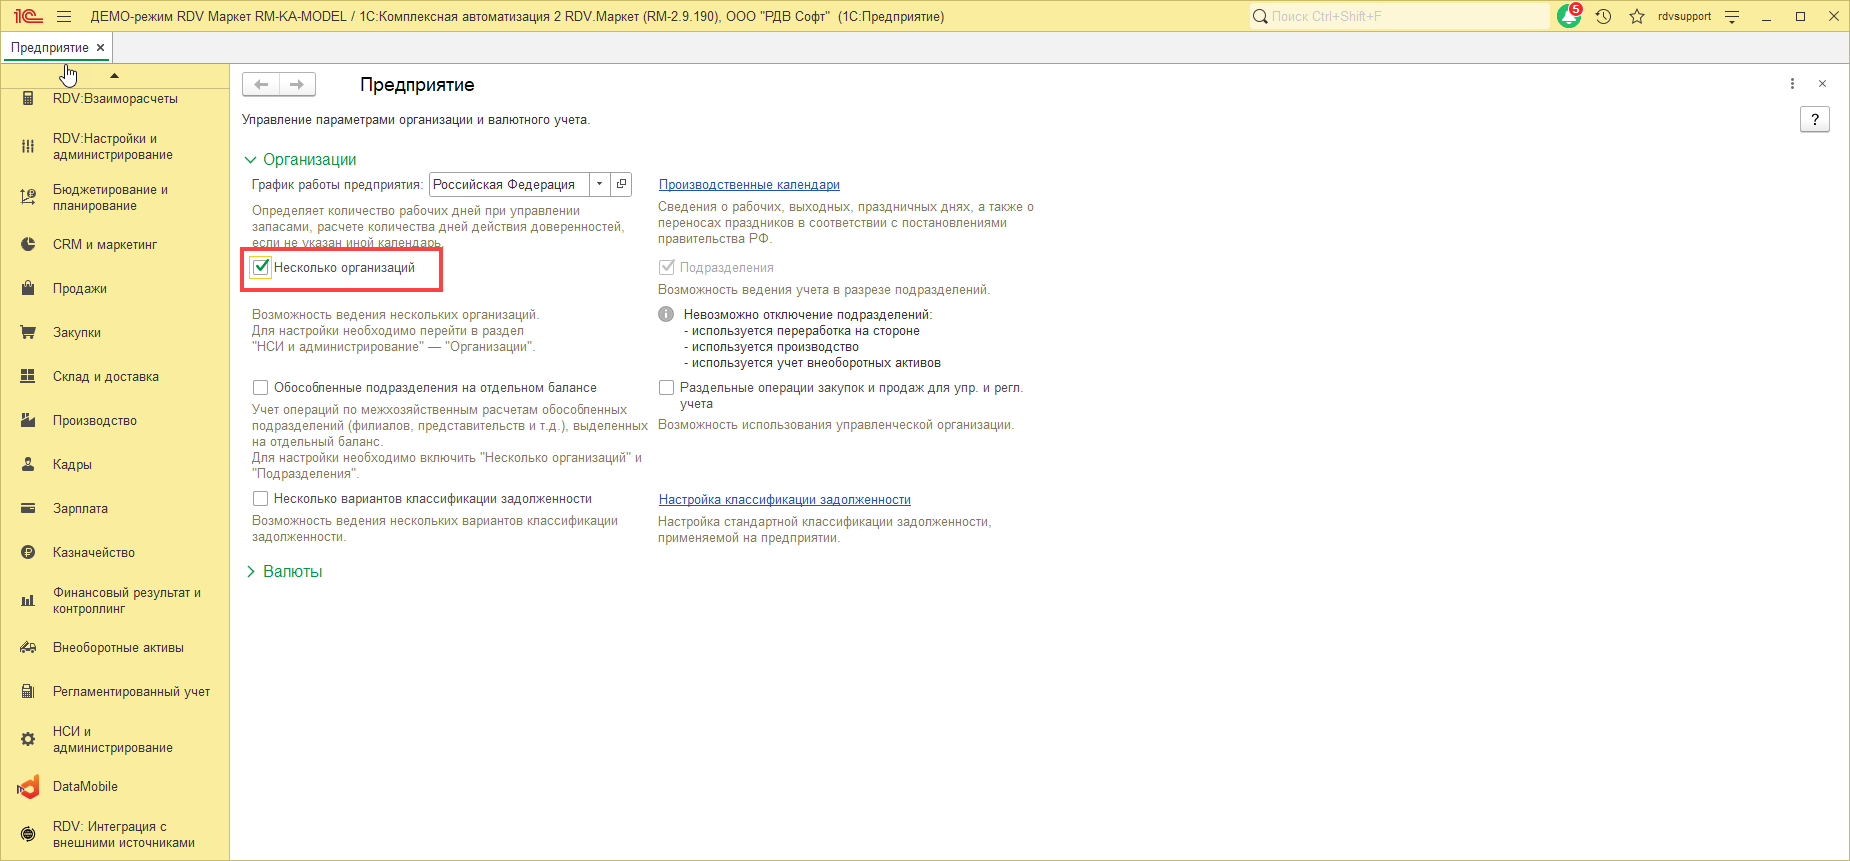This screenshot has width=1850, height=861.
Task: Open the Российская Федерация calendar form icon
Action: (x=621, y=184)
